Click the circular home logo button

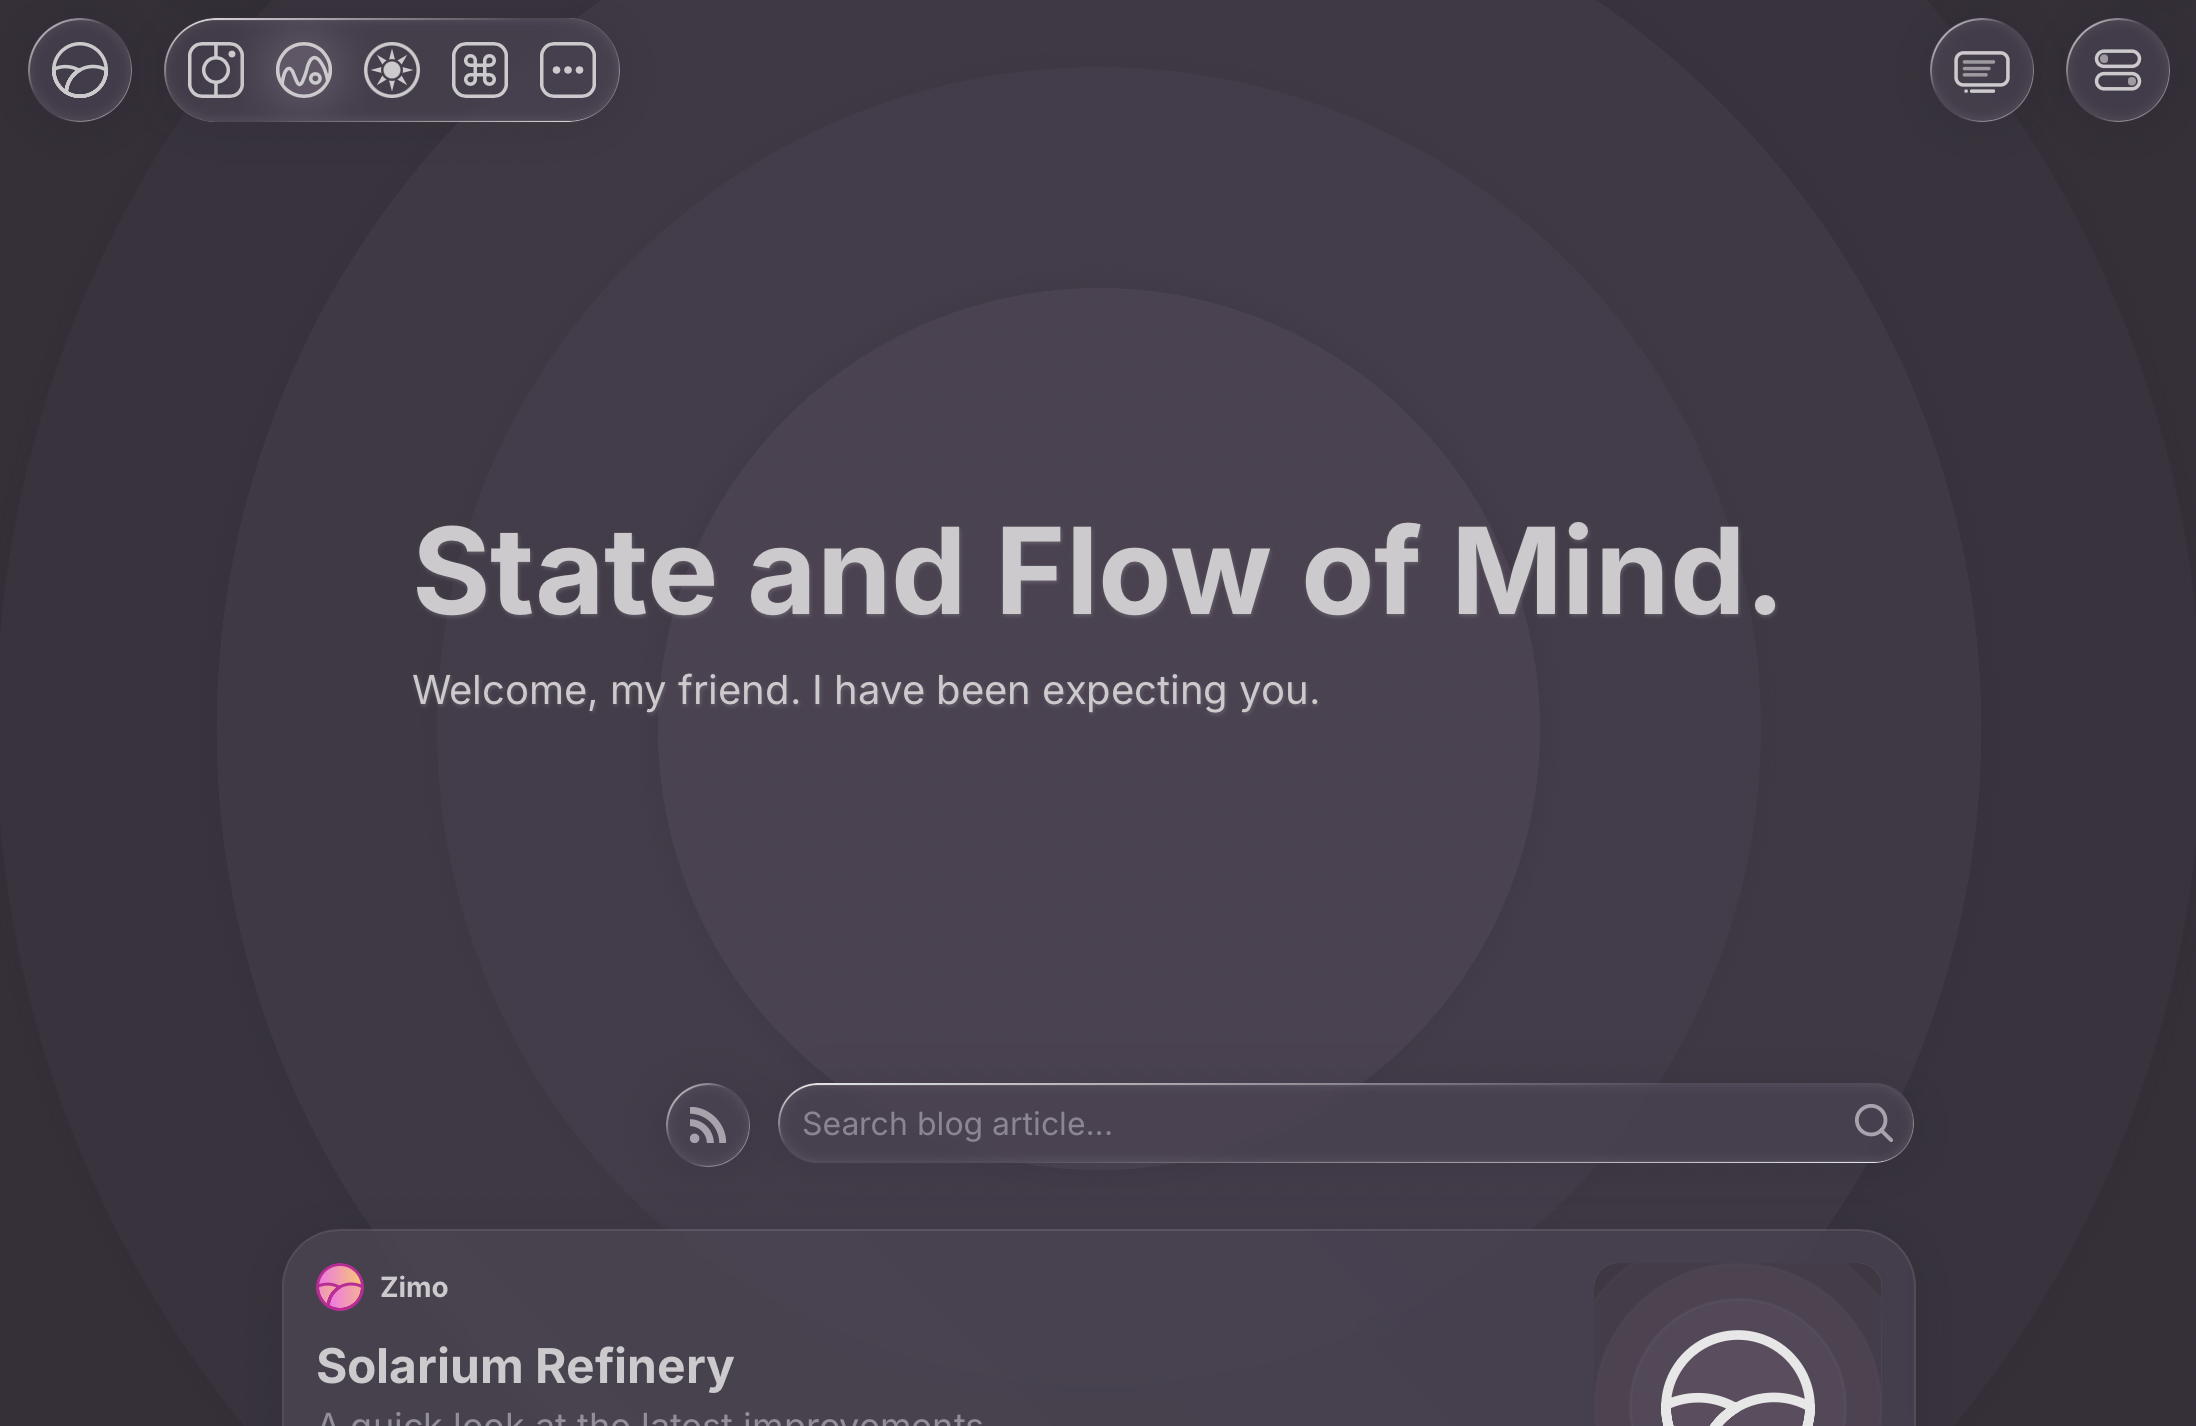coord(80,70)
